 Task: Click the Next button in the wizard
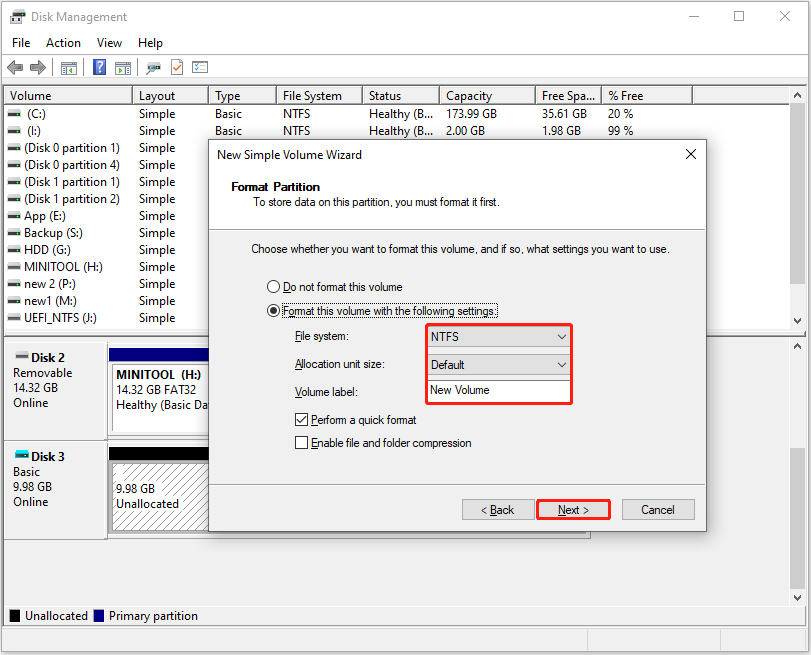tap(573, 509)
